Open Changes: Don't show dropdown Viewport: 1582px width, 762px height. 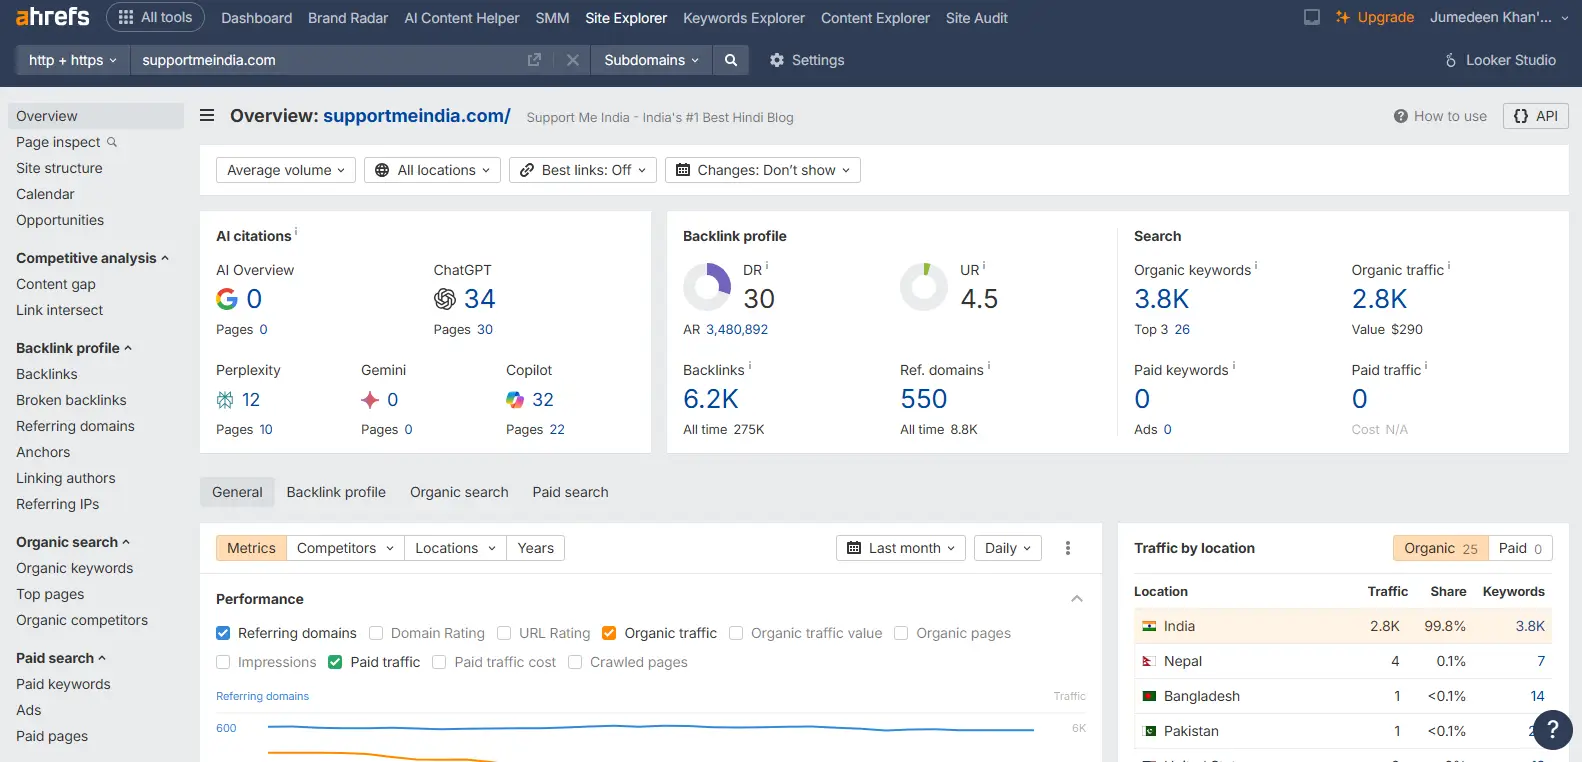763,170
